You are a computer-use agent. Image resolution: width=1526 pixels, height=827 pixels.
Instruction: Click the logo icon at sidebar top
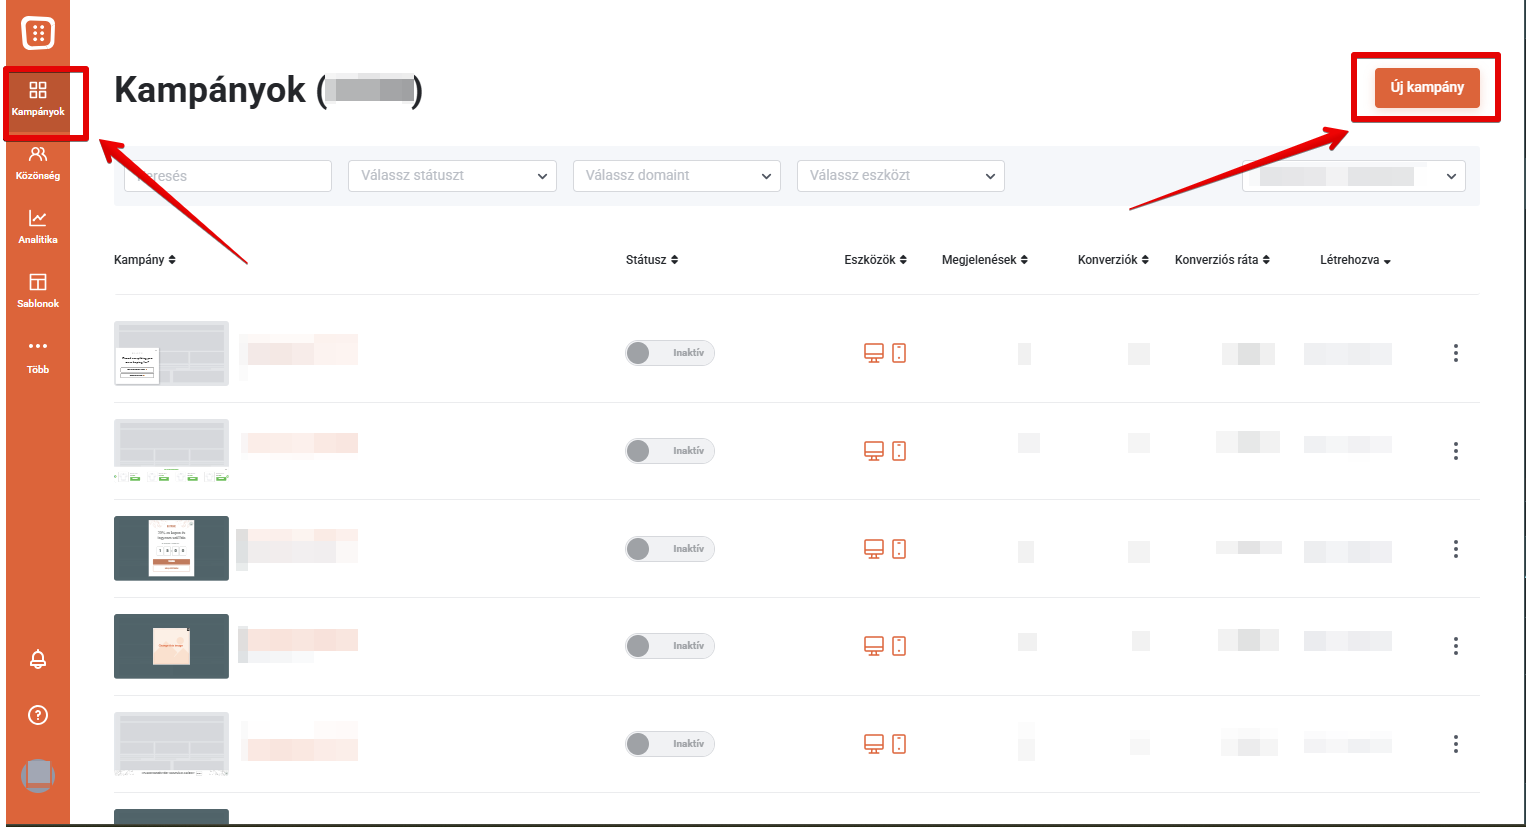click(x=38, y=33)
